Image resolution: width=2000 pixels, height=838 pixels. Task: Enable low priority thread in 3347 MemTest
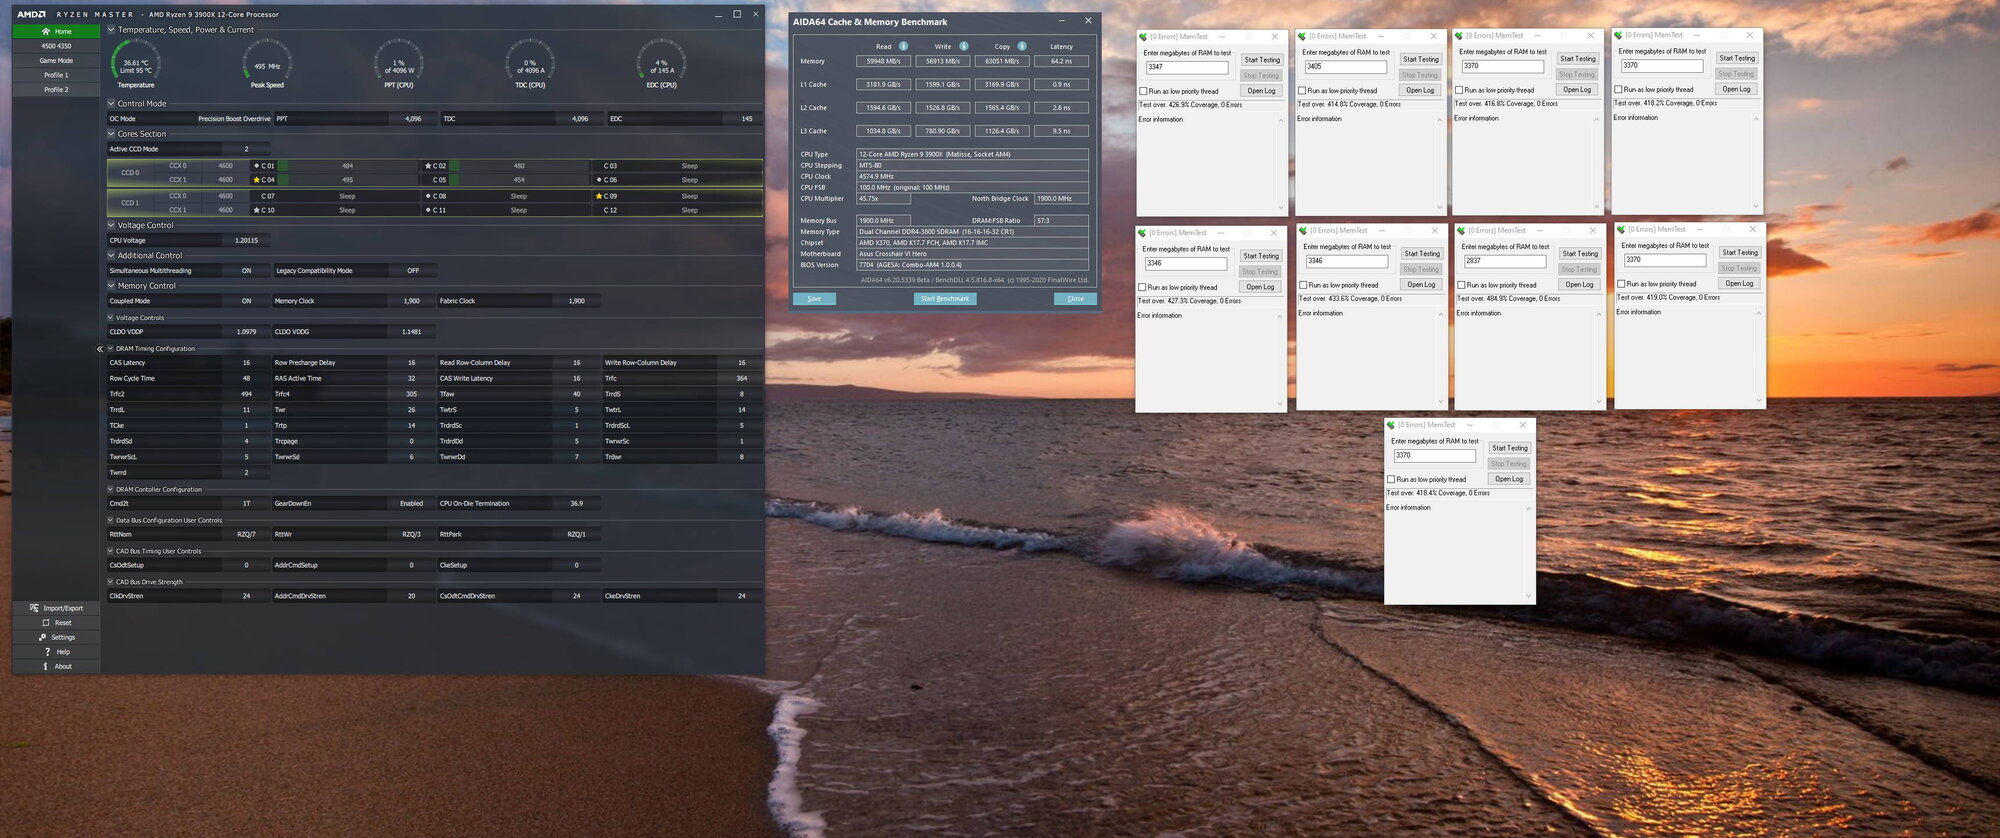click(1143, 91)
